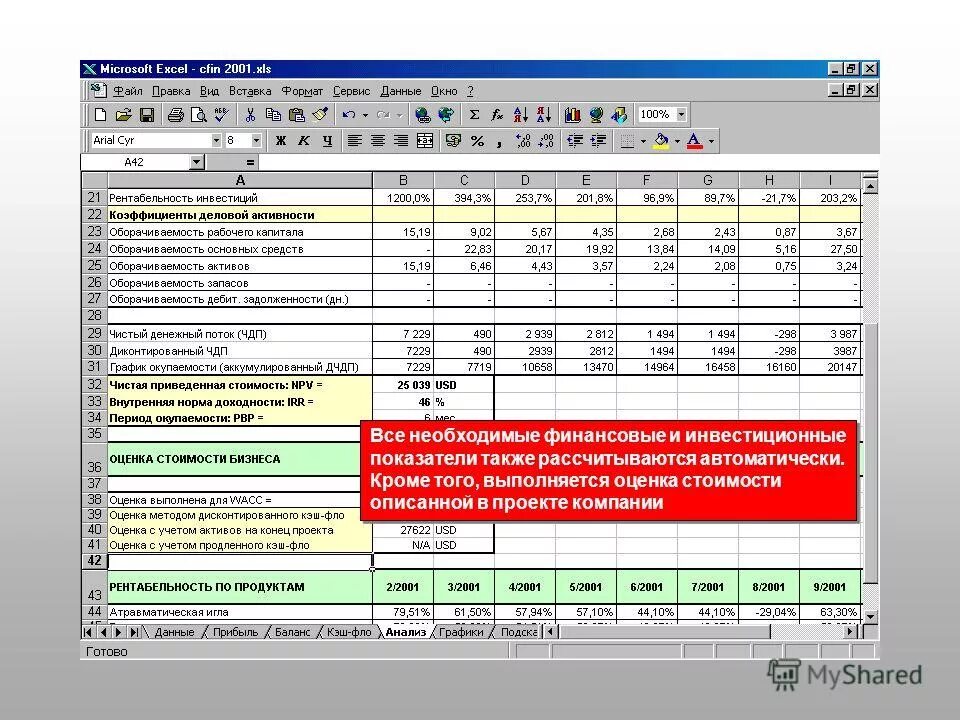The height and width of the screenshot is (720, 960).
Task: Open the Paste Function fx wizard
Action: click(497, 114)
